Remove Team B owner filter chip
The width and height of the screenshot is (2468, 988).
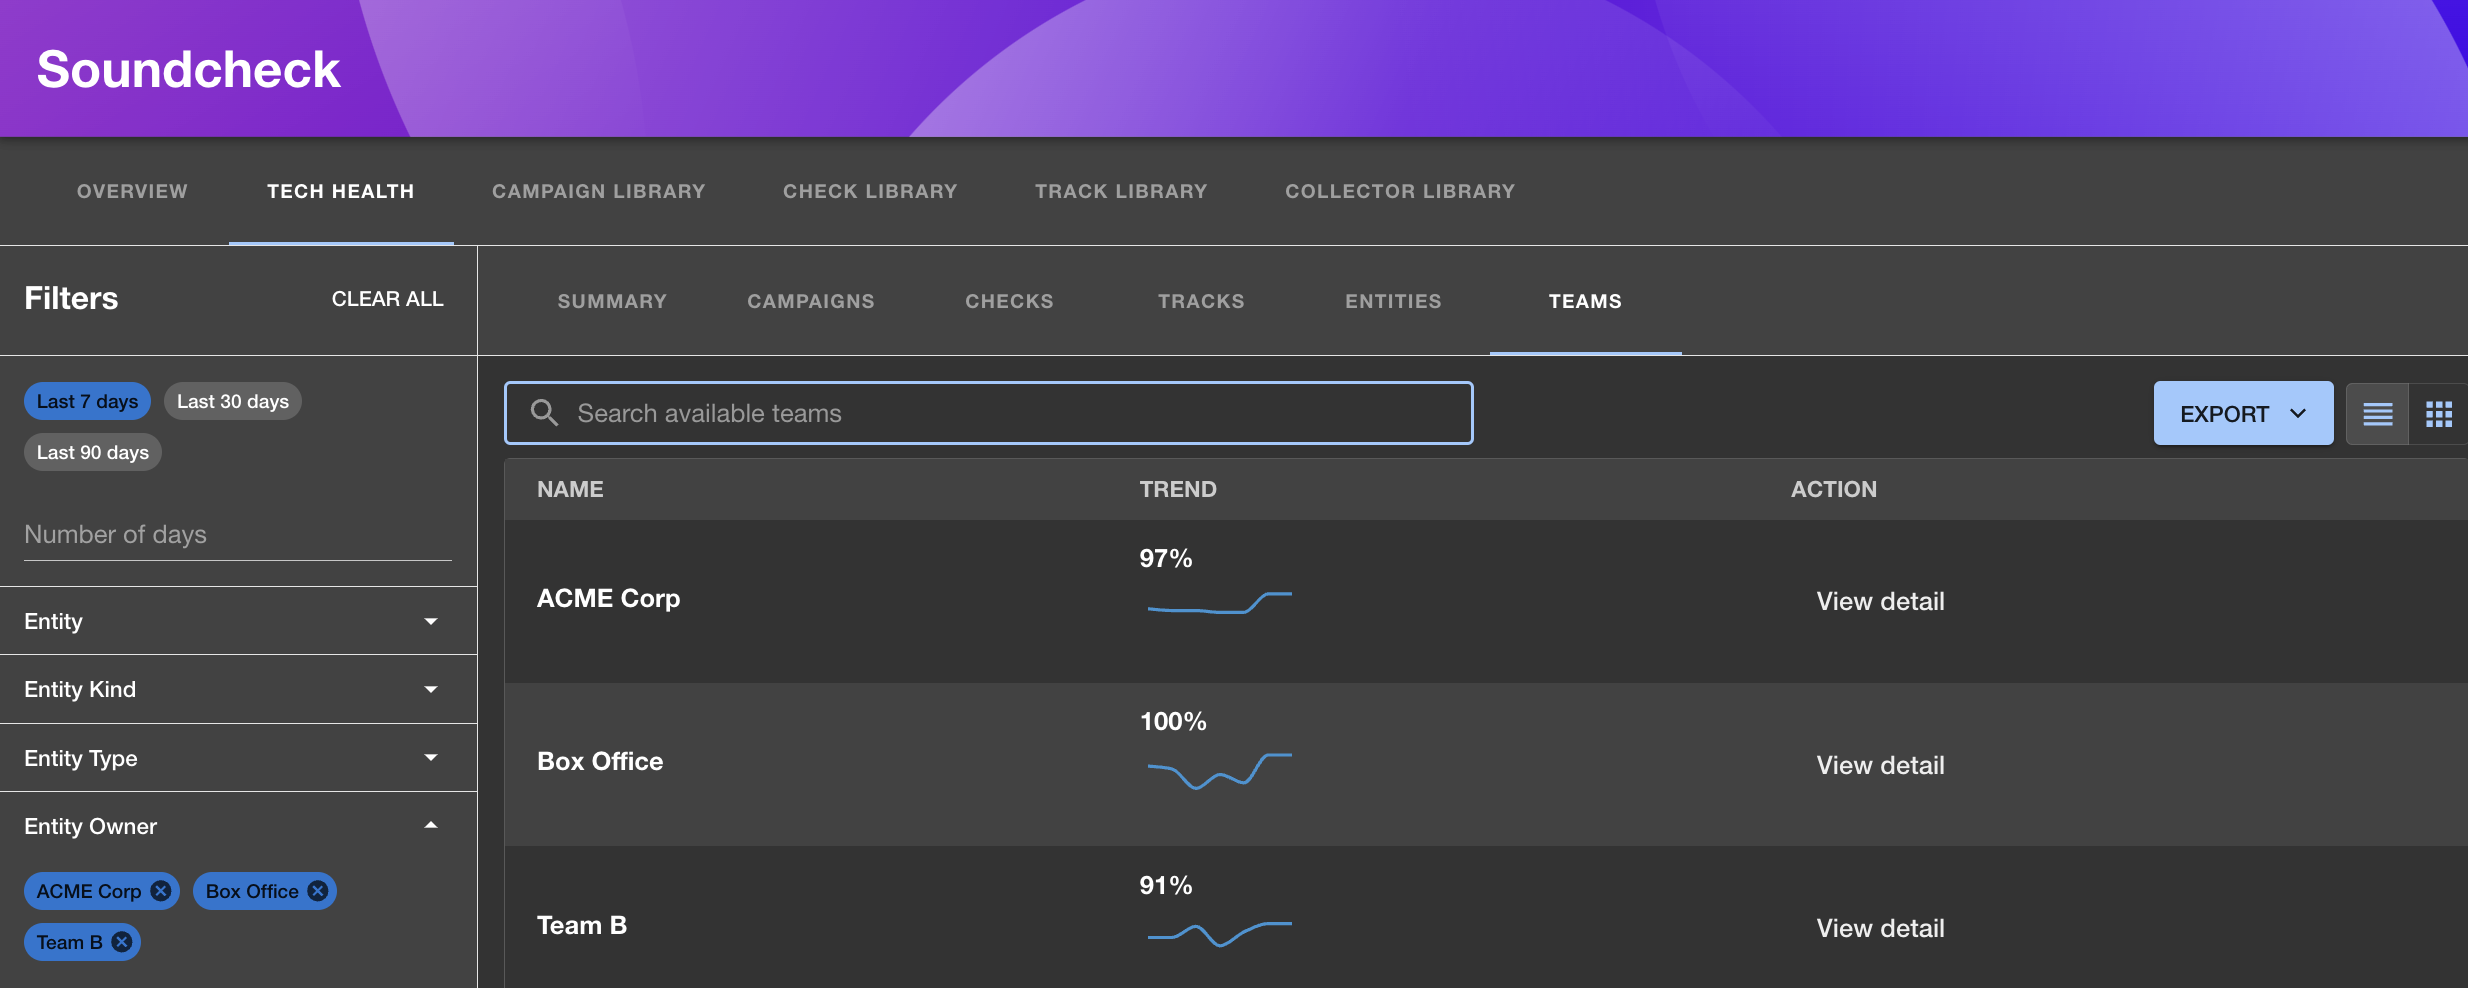coord(122,941)
